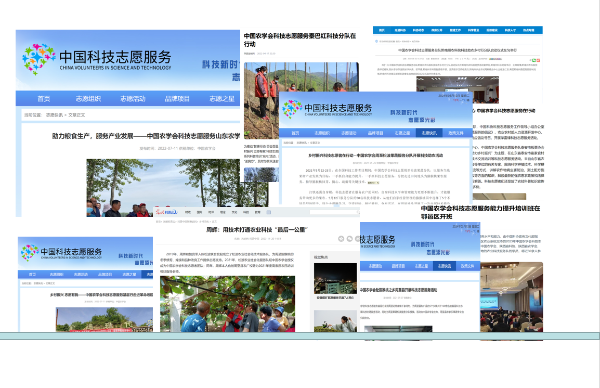Click the small heart logo in bottom-left banner
Image resolution: width=600 pixels, height=388 pixels.
pos(29,253)
